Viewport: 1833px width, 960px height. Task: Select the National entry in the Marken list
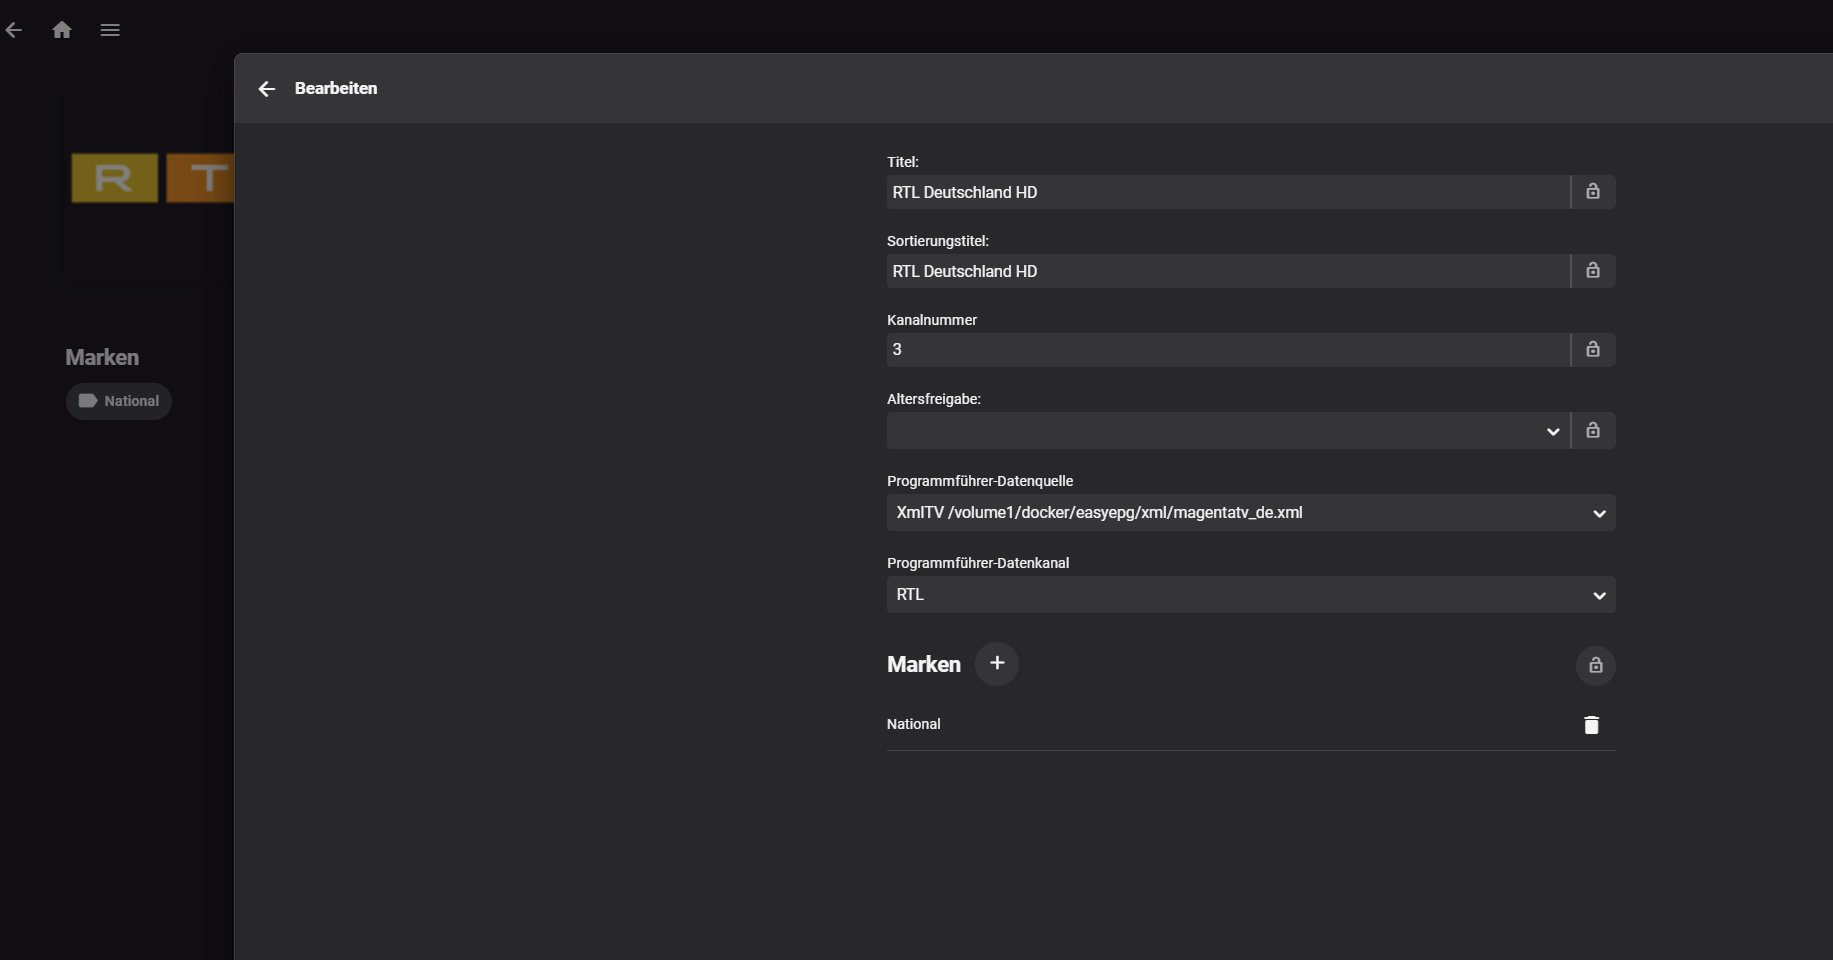click(x=914, y=724)
